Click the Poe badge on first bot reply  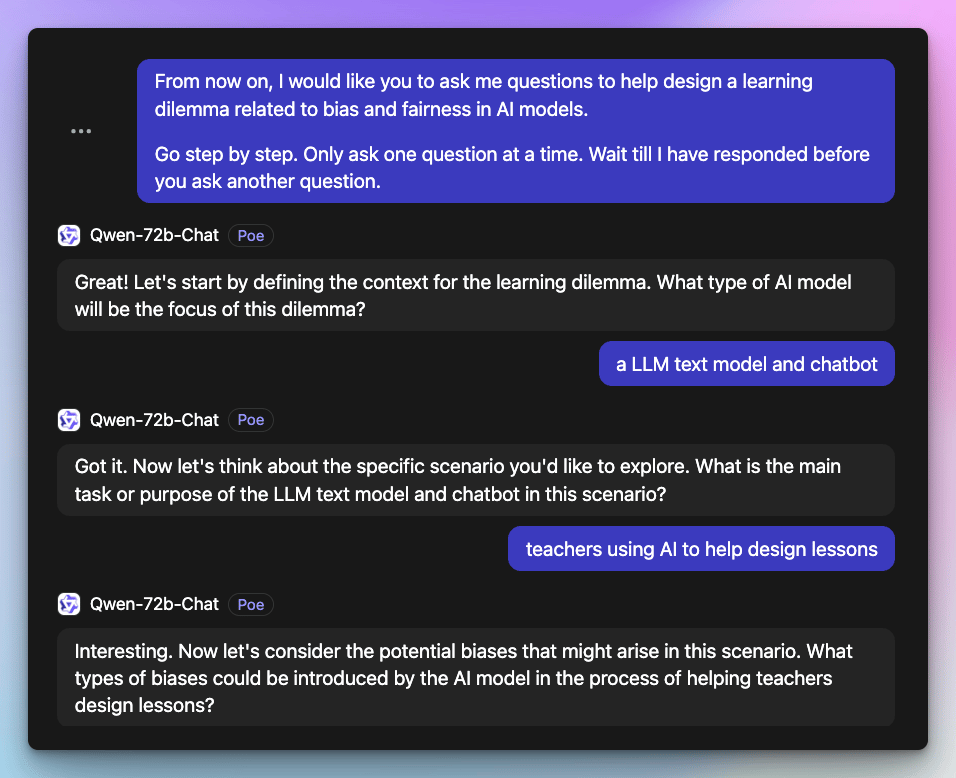click(x=251, y=236)
